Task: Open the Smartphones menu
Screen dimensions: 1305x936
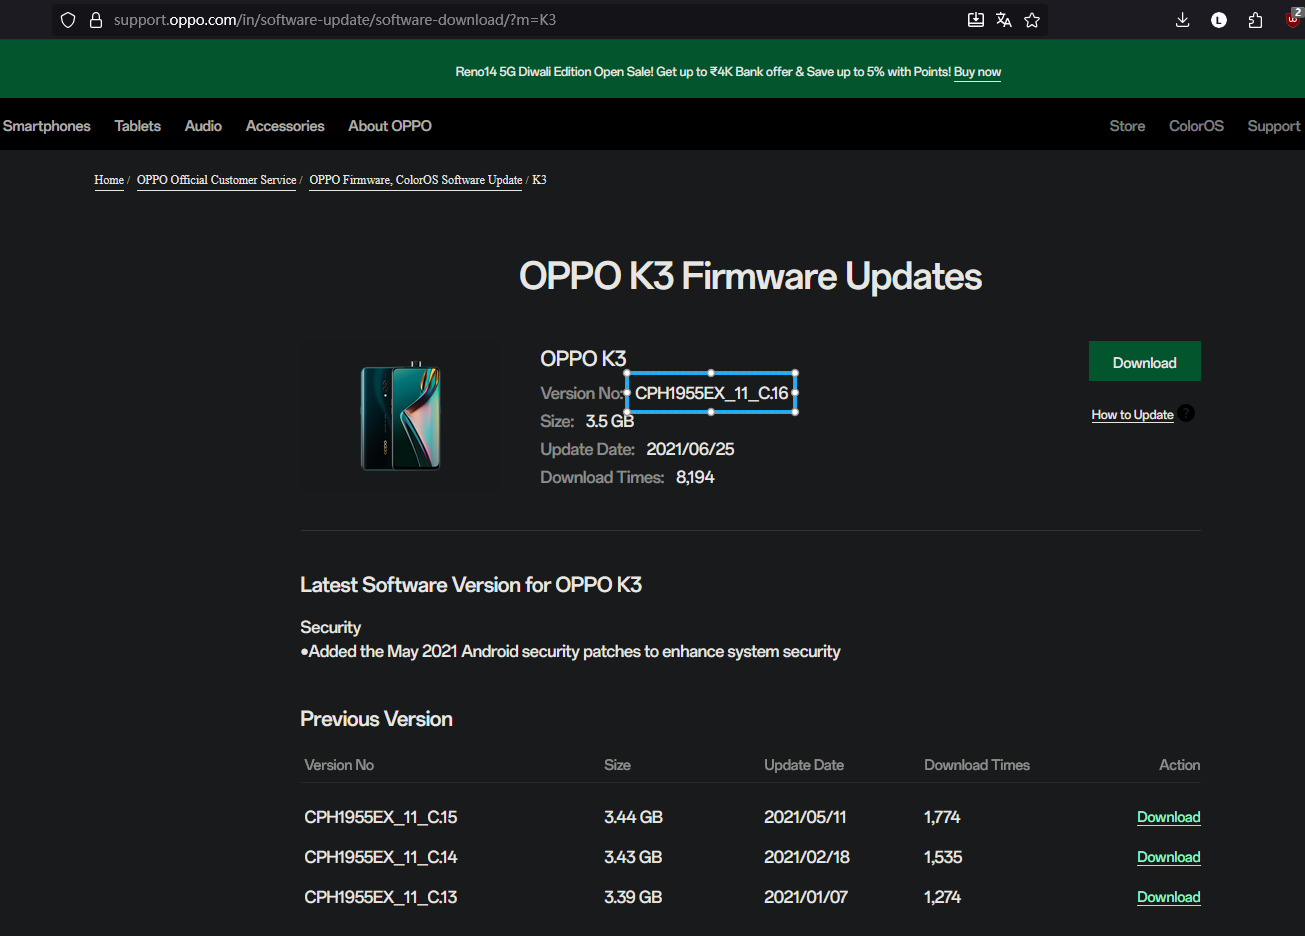Action: pyautogui.click(x=47, y=126)
